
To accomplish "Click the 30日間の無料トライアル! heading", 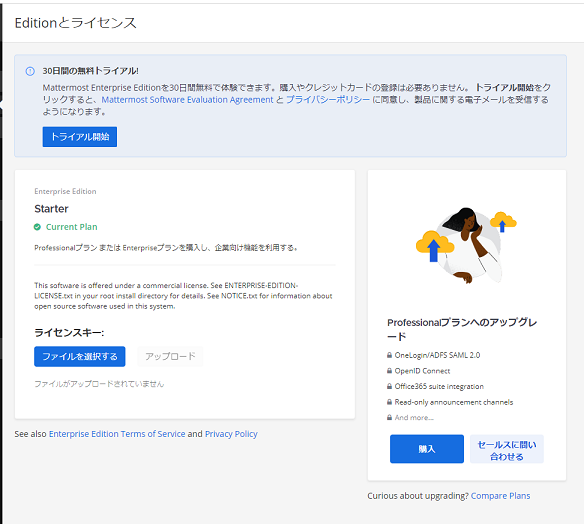I will click(91, 71).
